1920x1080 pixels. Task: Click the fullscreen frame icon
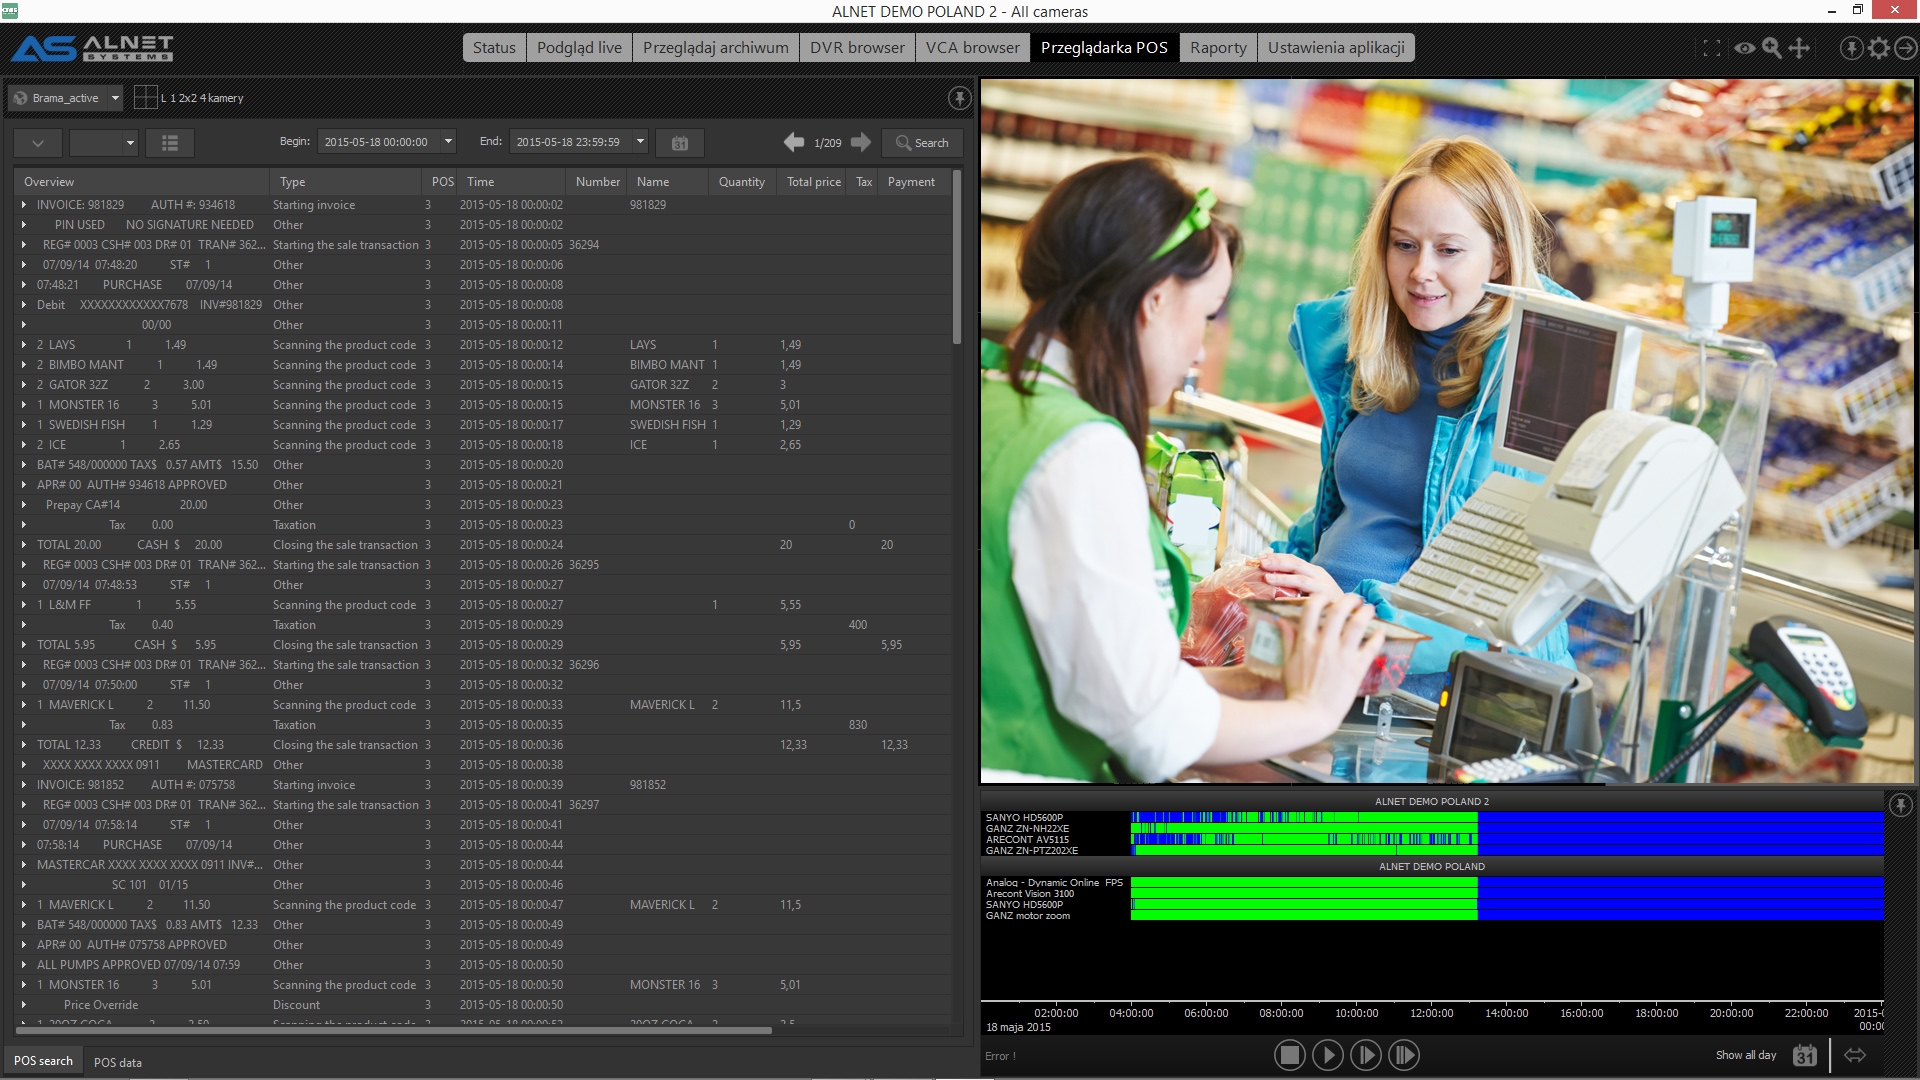pyautogui.click(x=1711, y=48)
